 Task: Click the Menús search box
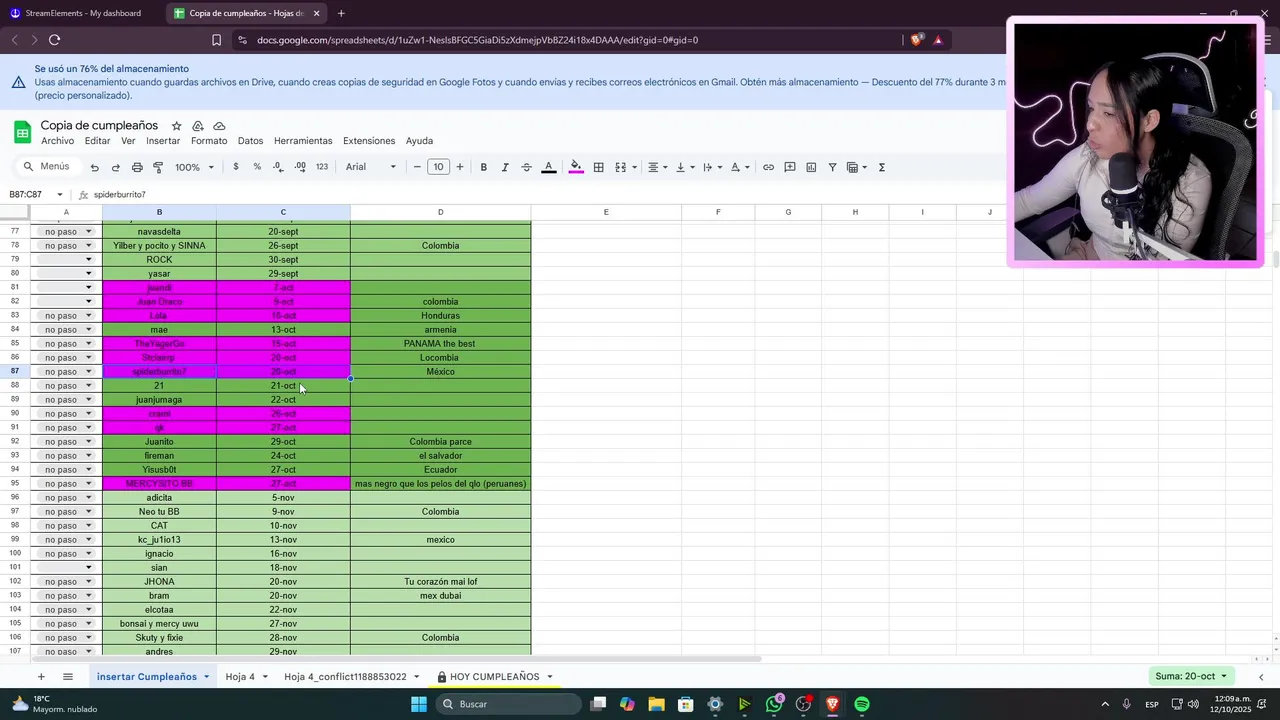pos(47,167)
